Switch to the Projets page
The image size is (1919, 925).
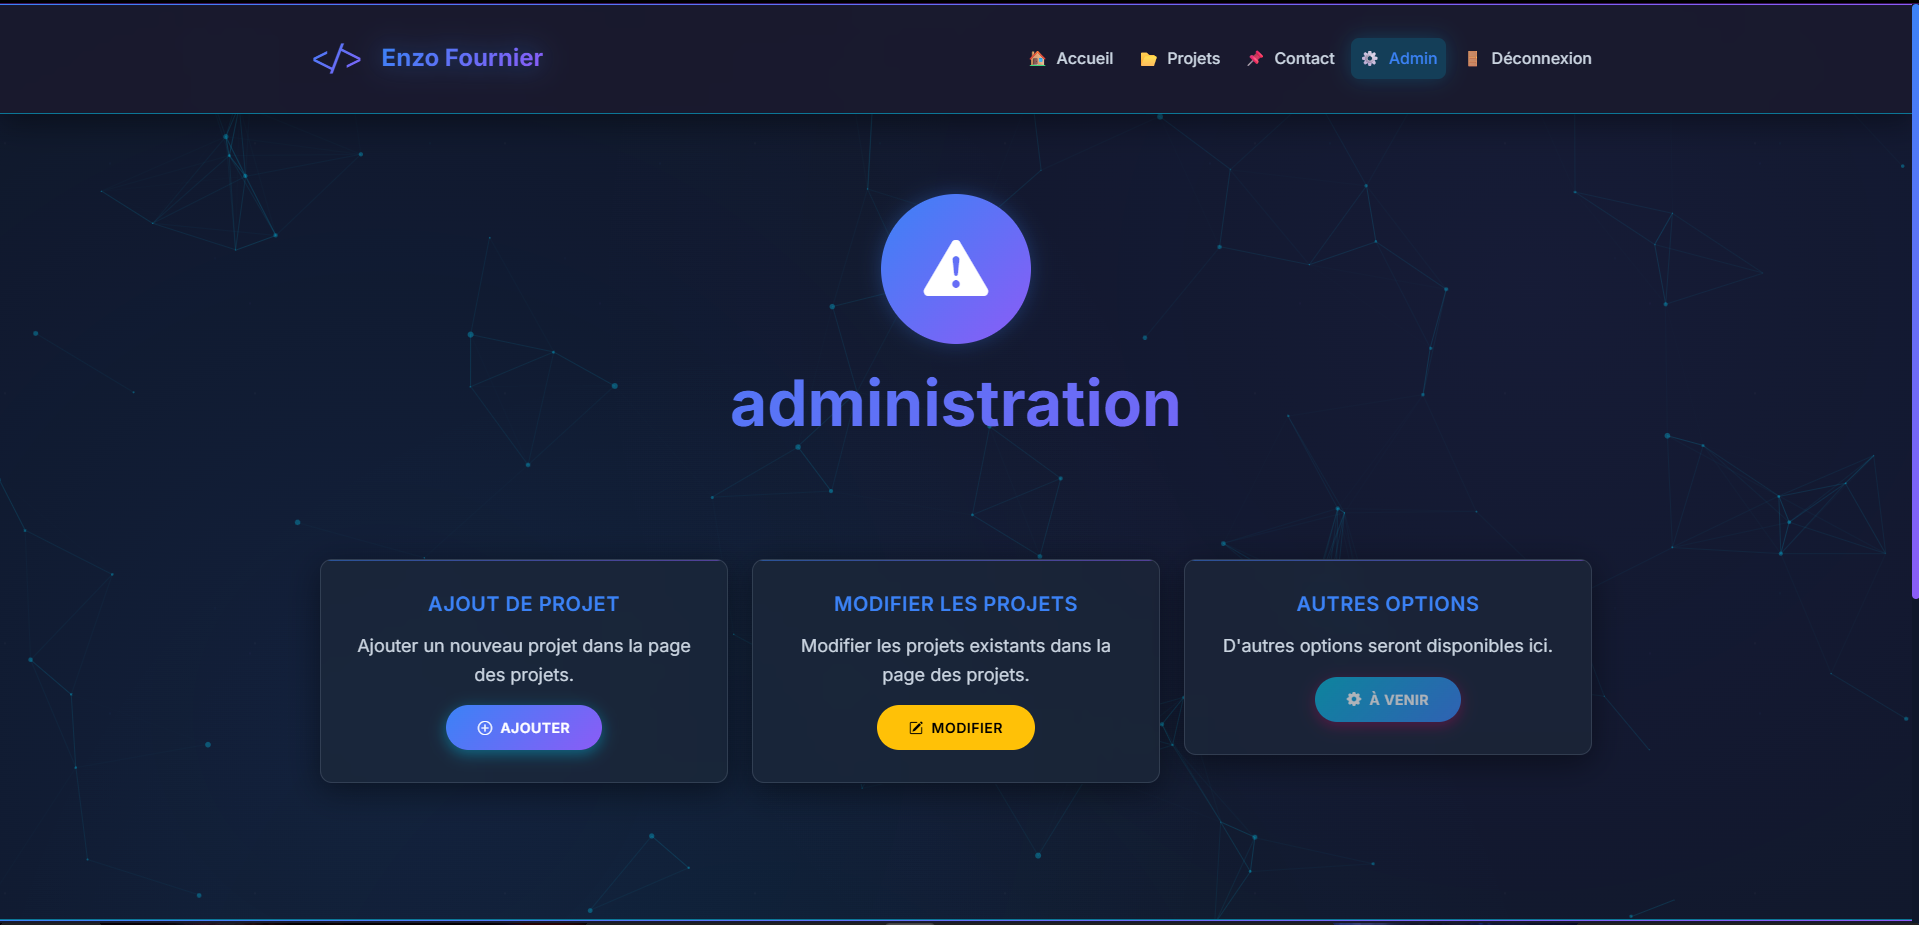pyautogui.click(x=1192, y=58)
